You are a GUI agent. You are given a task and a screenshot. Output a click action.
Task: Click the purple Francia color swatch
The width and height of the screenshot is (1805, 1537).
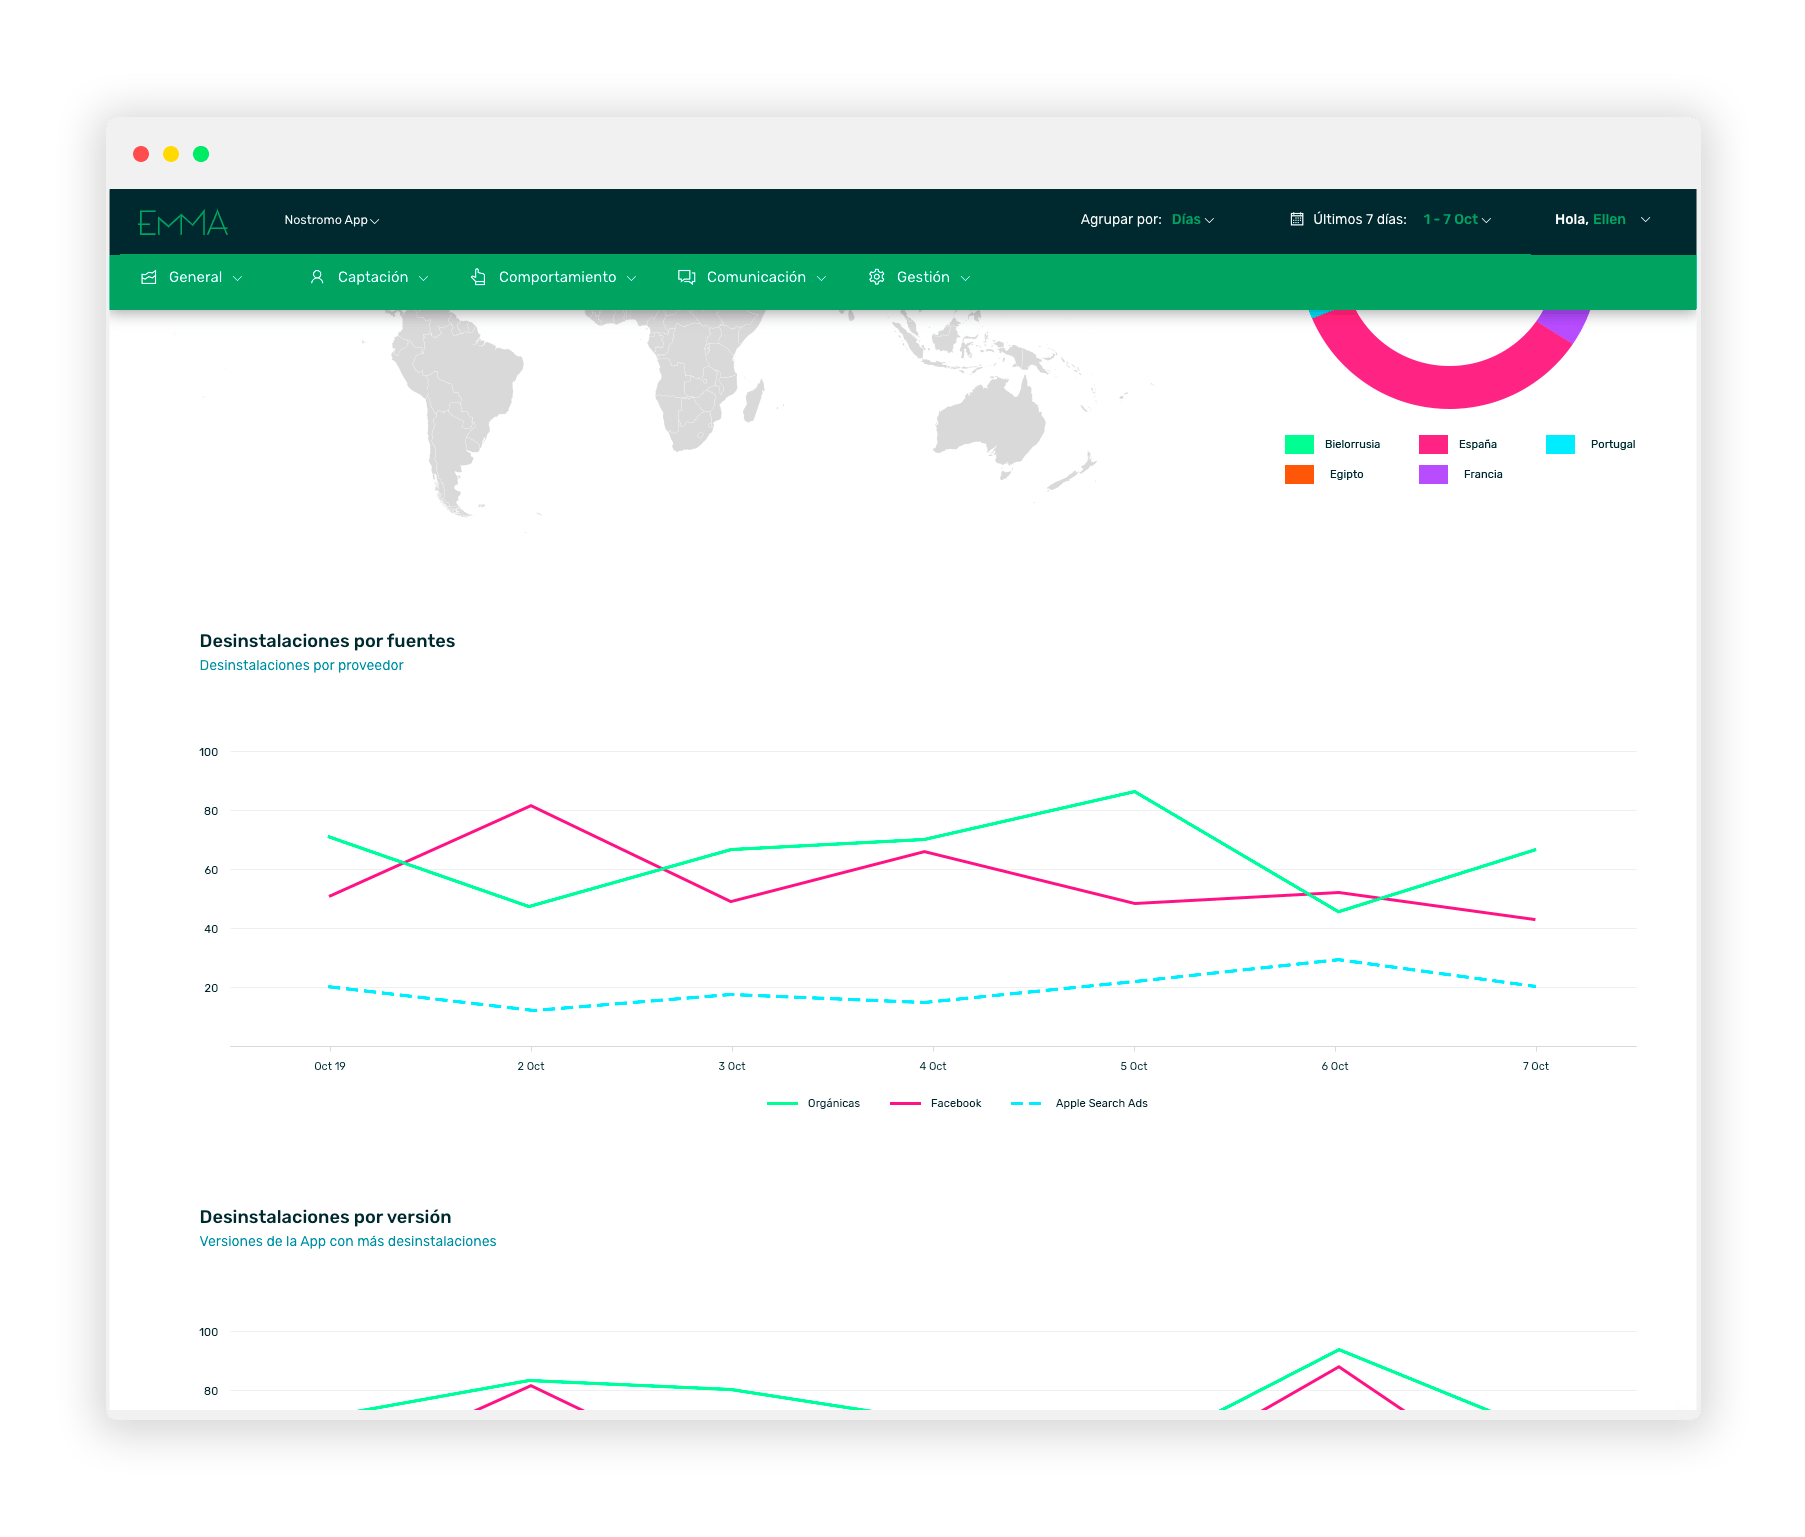(x=1433, y=474)
